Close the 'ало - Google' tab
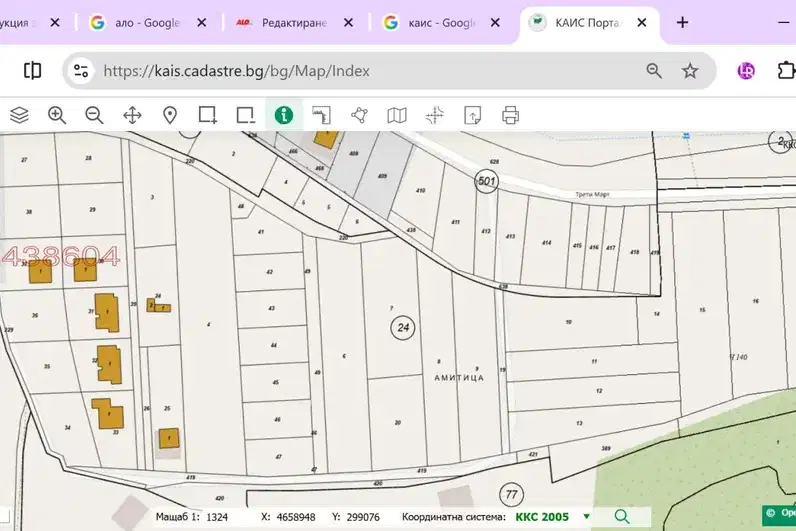The image size is (796, 531). [202, 23]
